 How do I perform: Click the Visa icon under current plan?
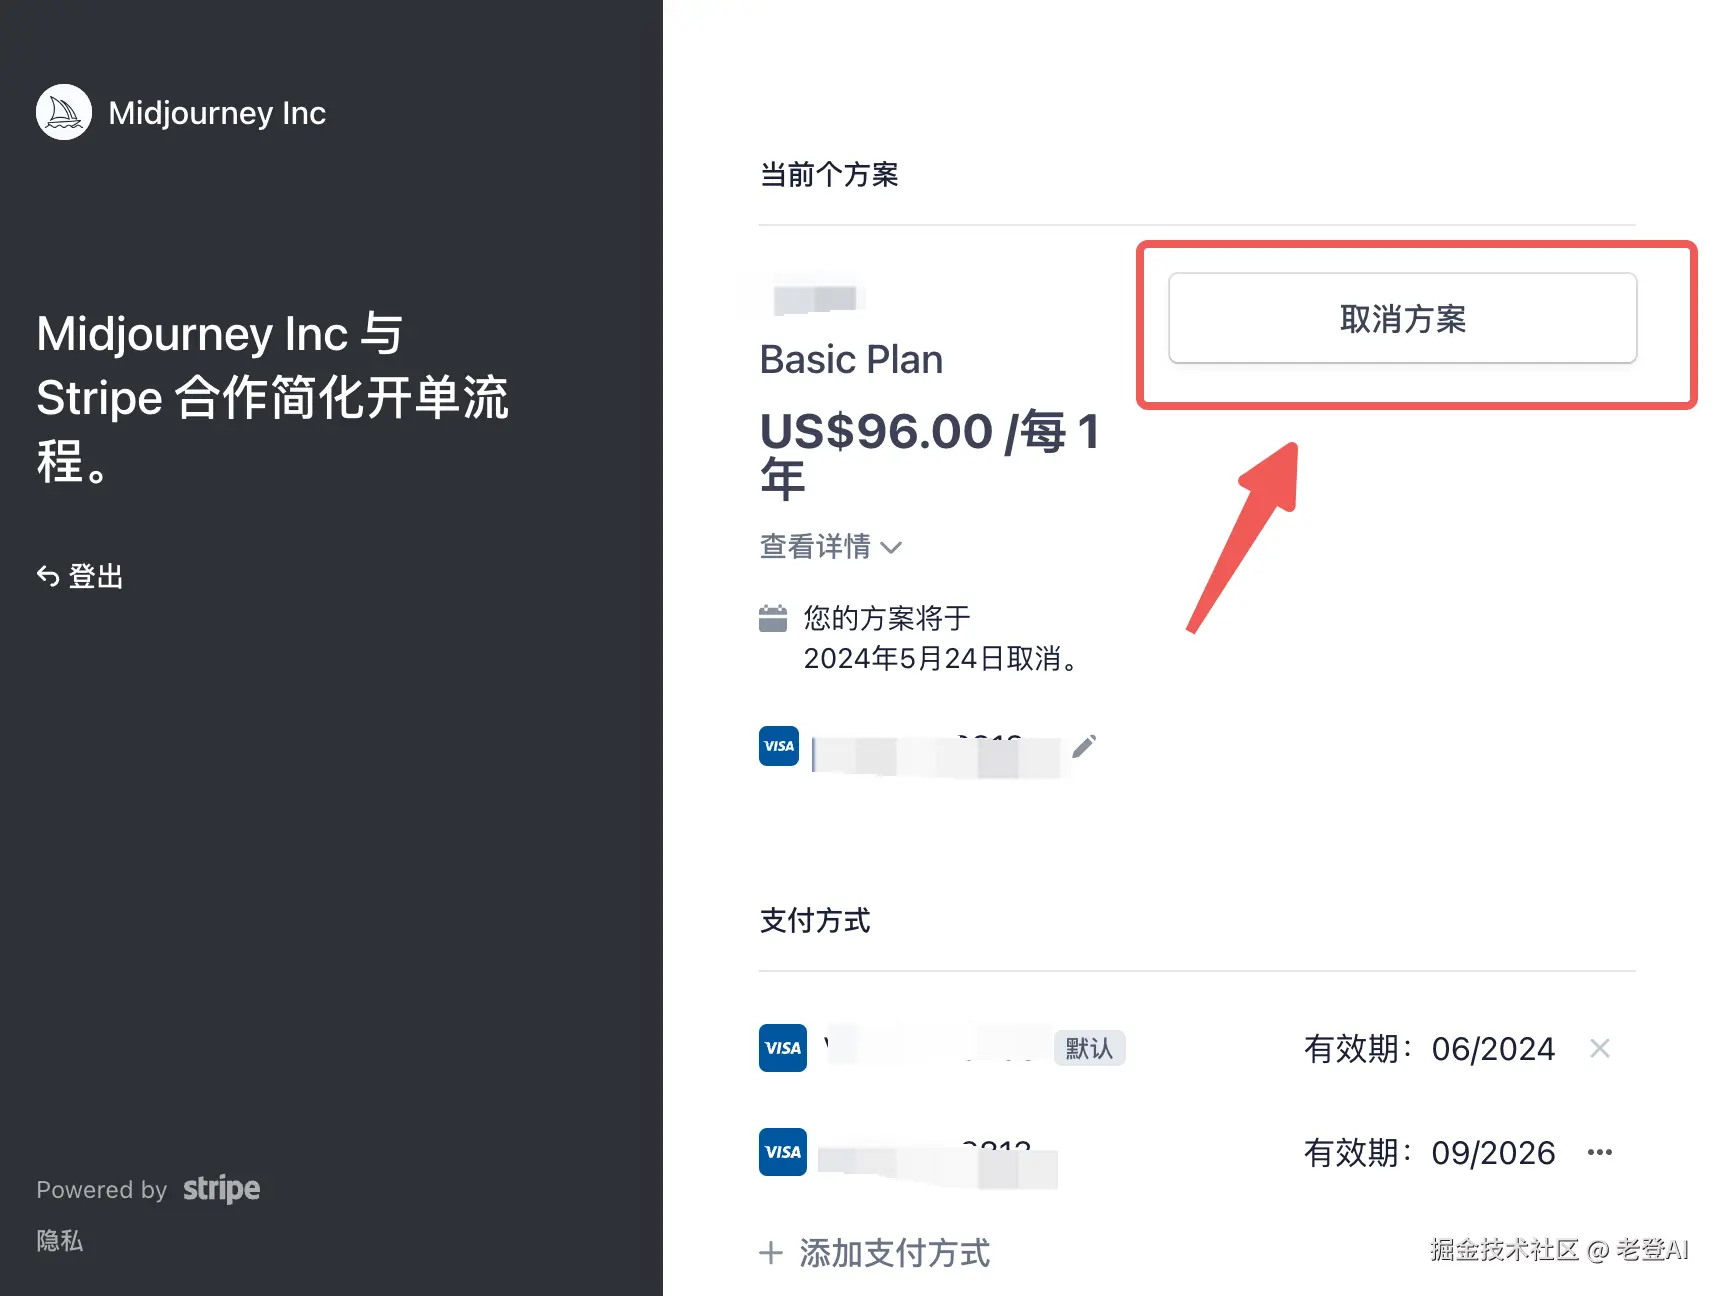779,746
